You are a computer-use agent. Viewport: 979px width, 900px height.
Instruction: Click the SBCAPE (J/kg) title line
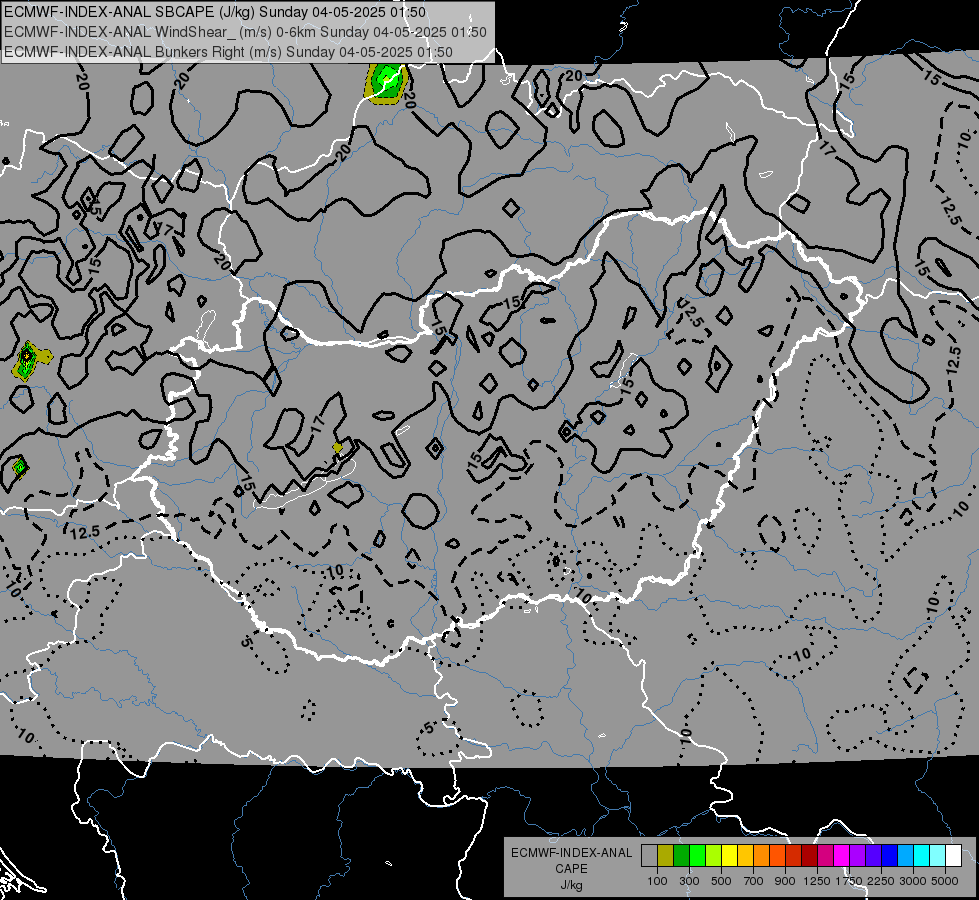tap(215, 12)
